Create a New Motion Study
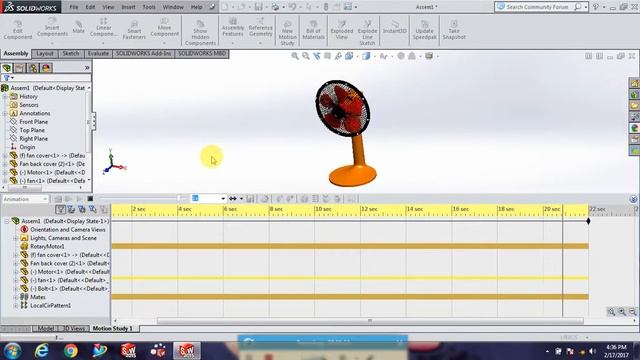This screenshot has width=640, height=360. click(x=287, y=33)
